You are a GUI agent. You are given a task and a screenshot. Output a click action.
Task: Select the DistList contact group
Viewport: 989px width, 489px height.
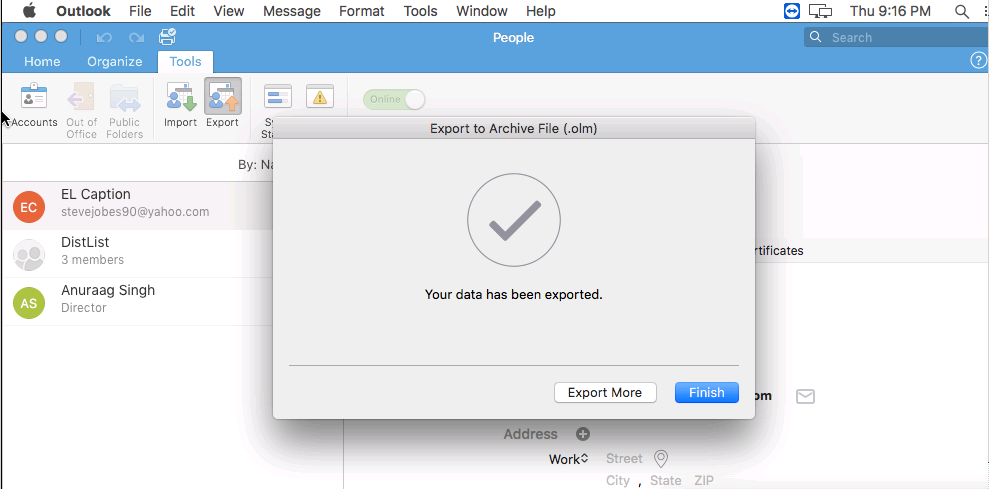coord(138,254)
